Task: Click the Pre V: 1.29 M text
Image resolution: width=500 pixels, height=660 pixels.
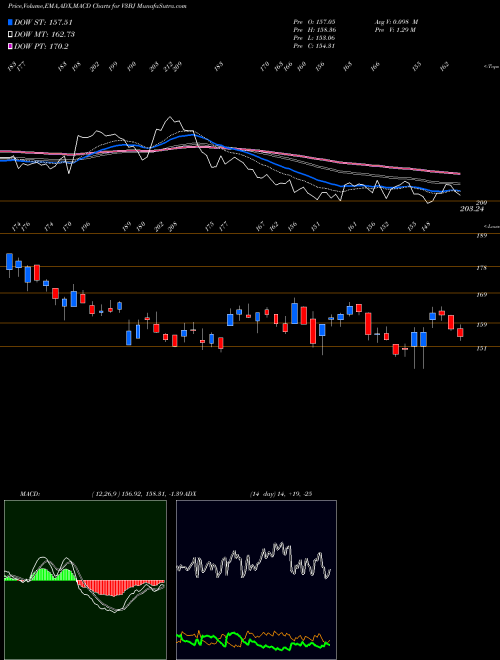Action: [x=395, y=30]
